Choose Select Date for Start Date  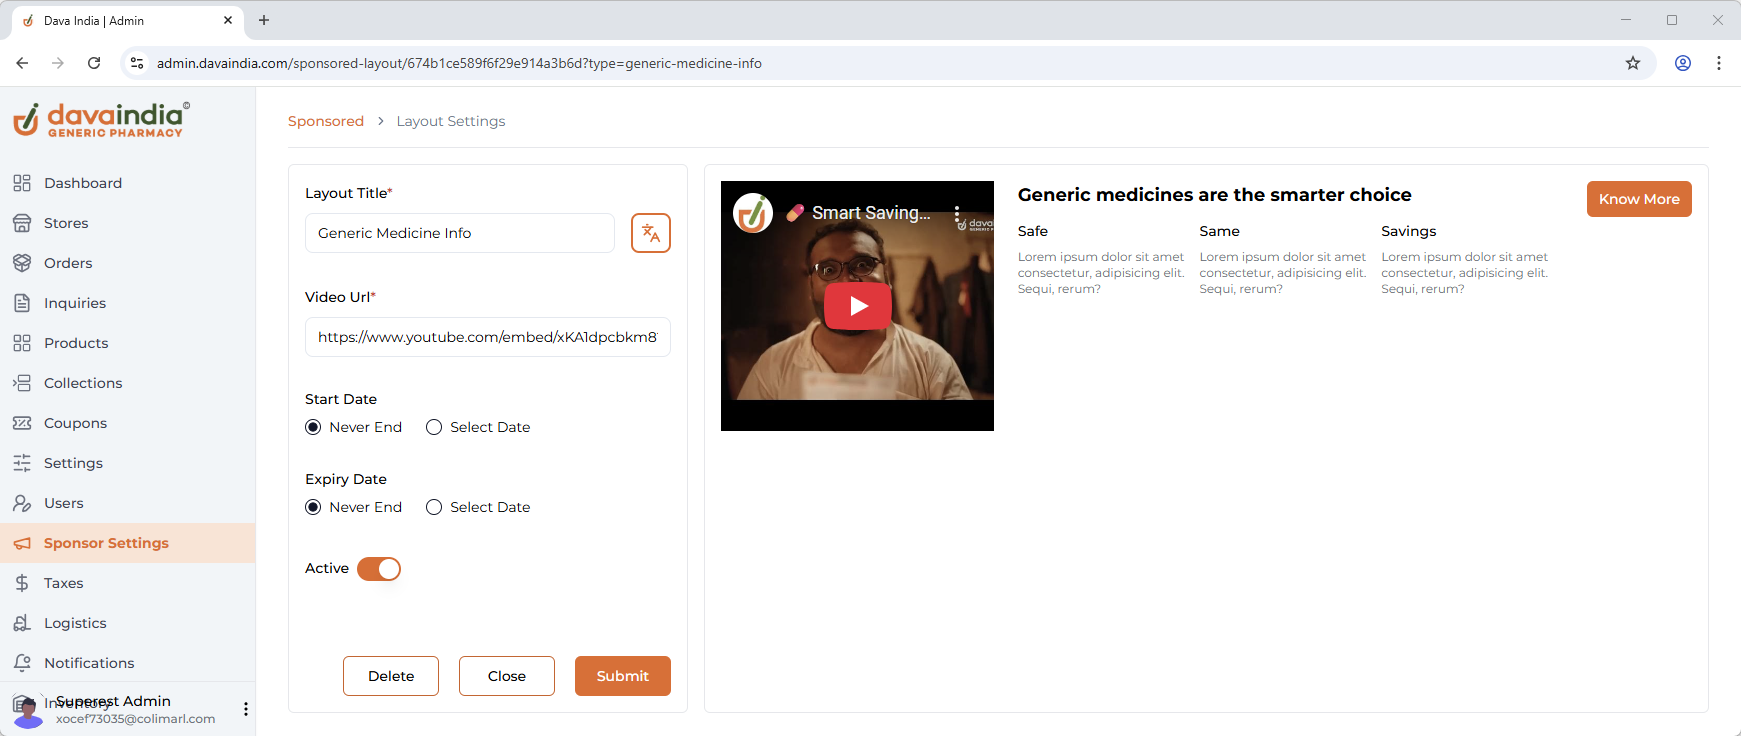pos(434,427)
